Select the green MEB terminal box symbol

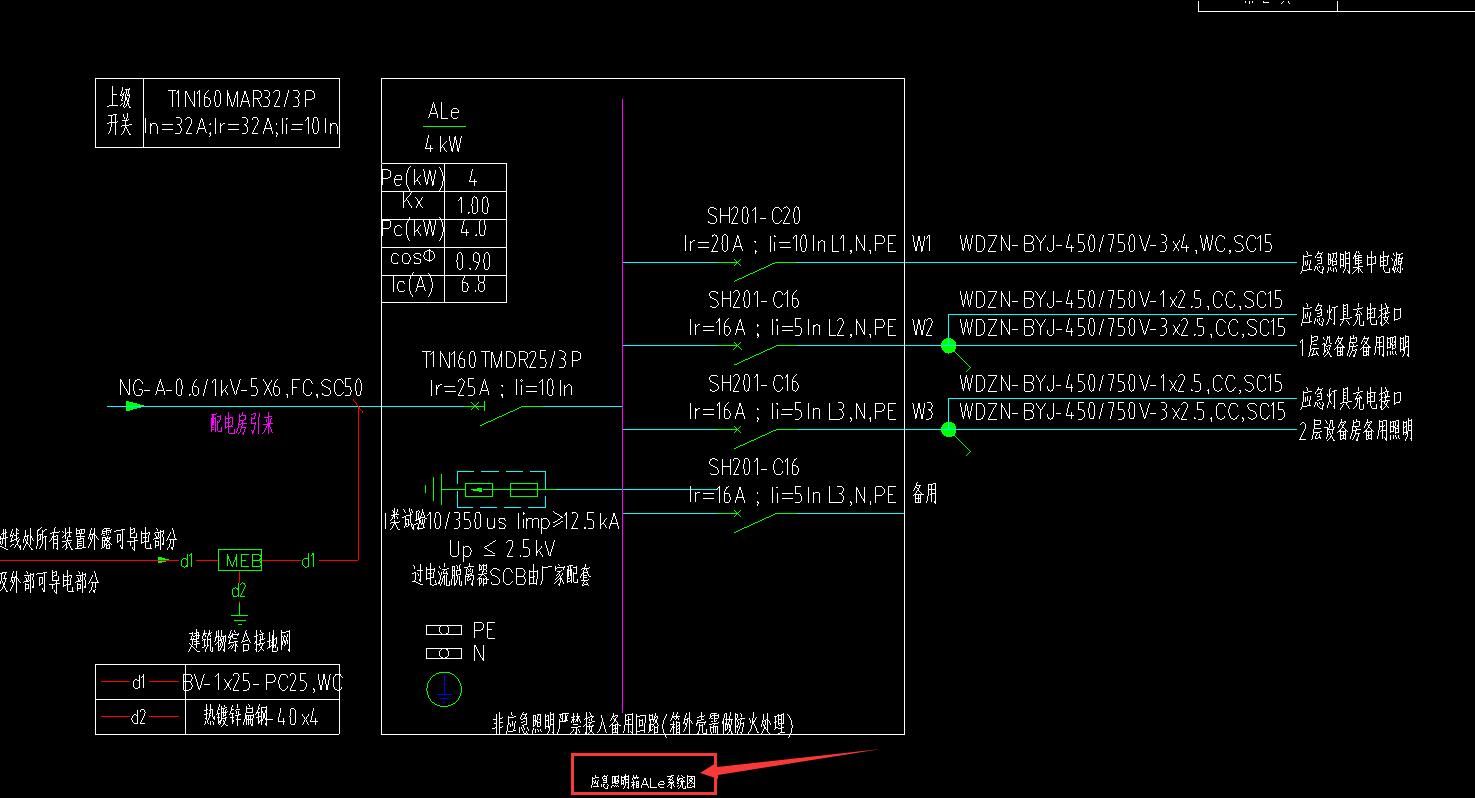[x=240, y=561]
